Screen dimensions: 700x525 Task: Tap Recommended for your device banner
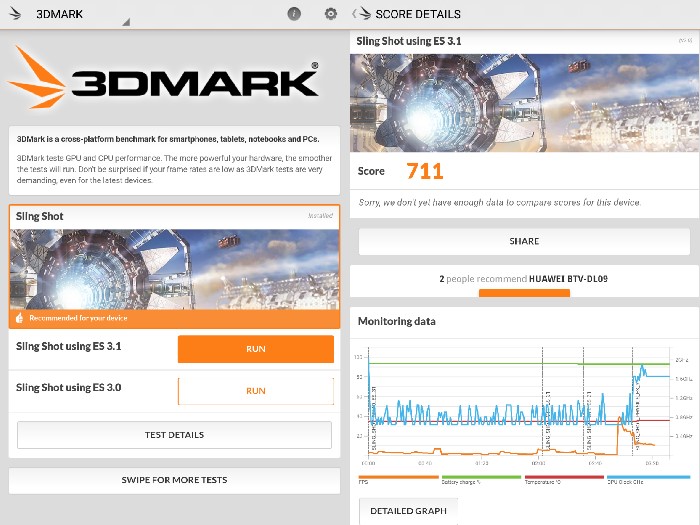click(x=175, y=319)
